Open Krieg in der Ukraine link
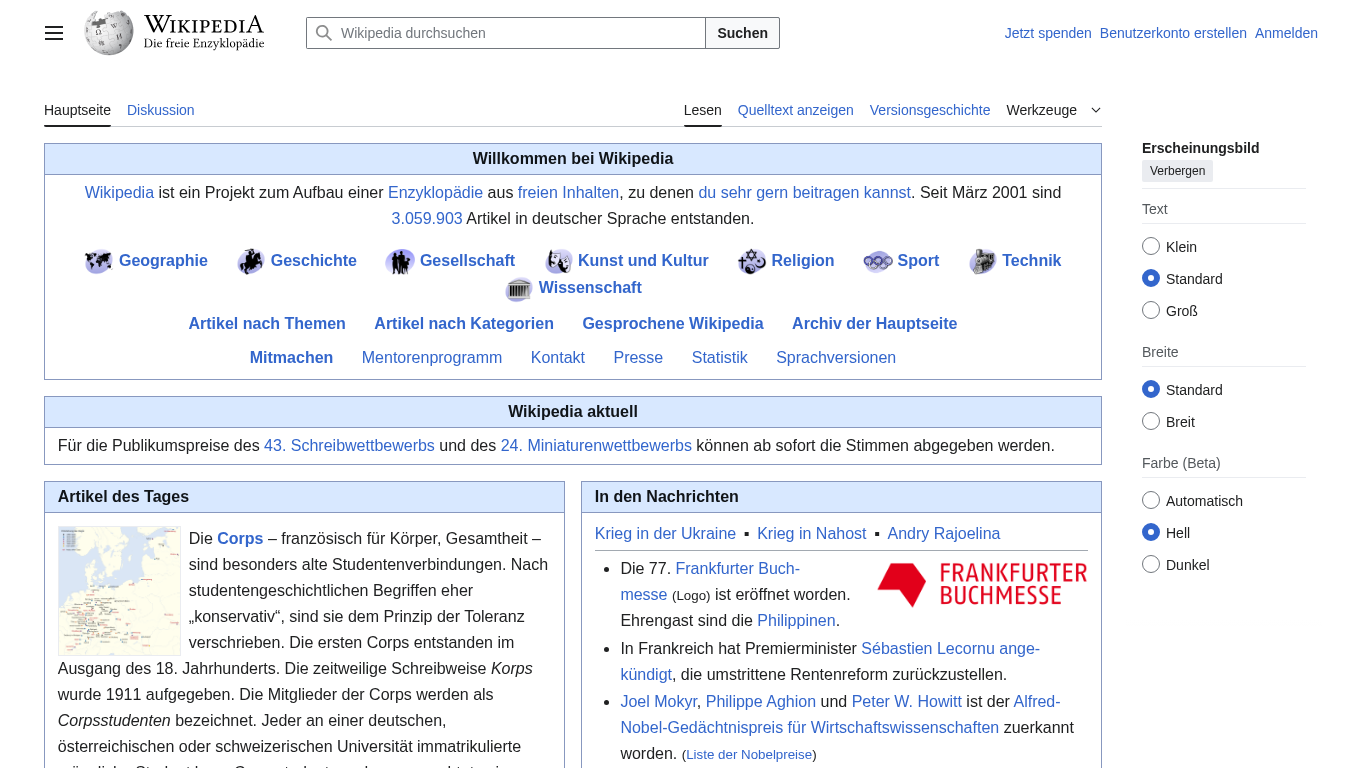The image size is (1366, 768). (665, 533)
